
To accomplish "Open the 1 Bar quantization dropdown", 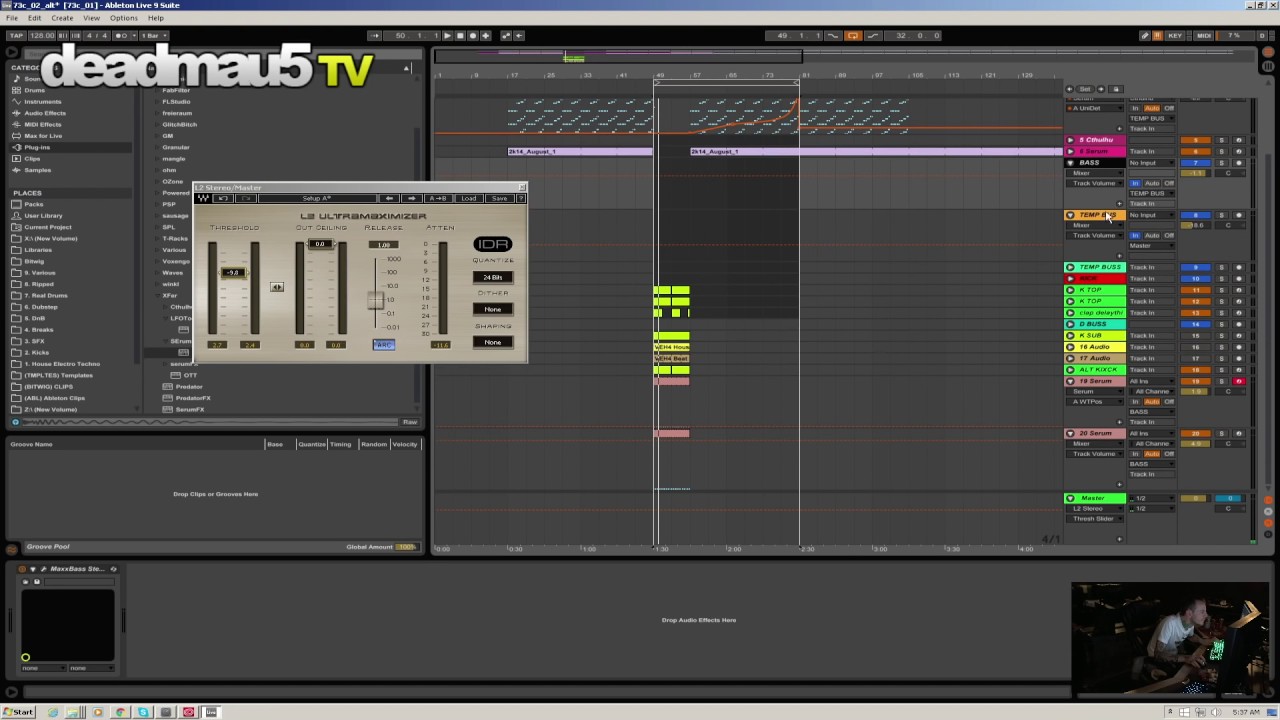I will [x=155, y=35].
